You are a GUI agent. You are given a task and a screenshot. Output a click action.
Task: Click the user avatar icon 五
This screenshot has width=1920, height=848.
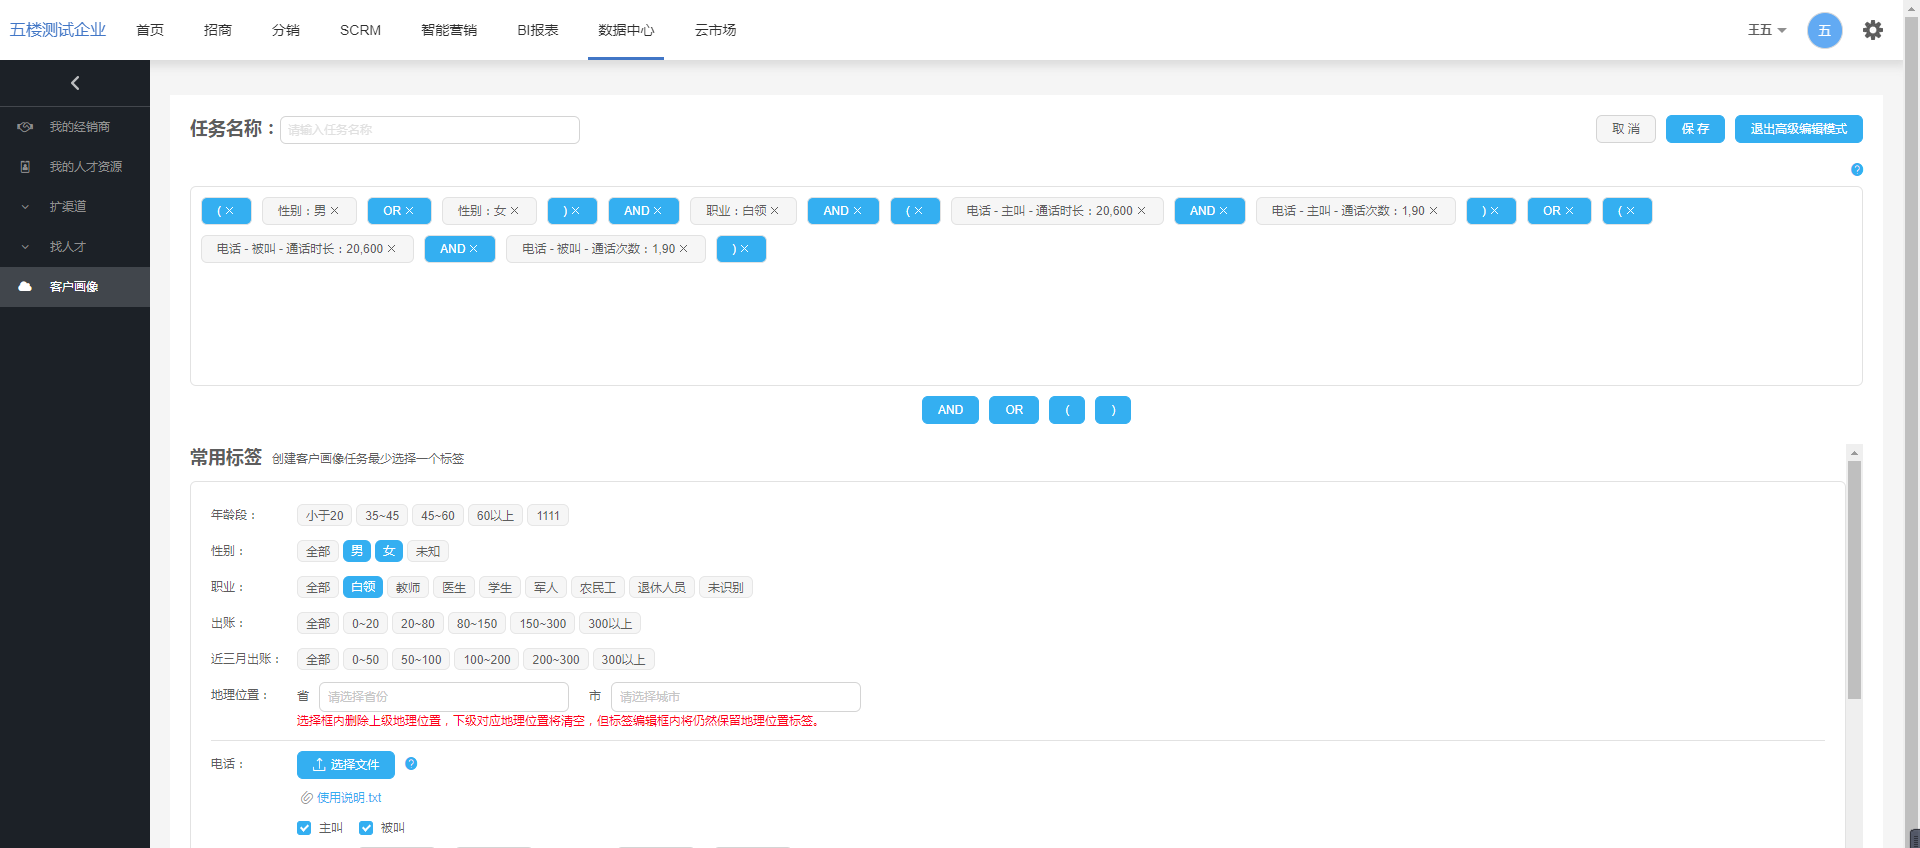[1824, 30]
